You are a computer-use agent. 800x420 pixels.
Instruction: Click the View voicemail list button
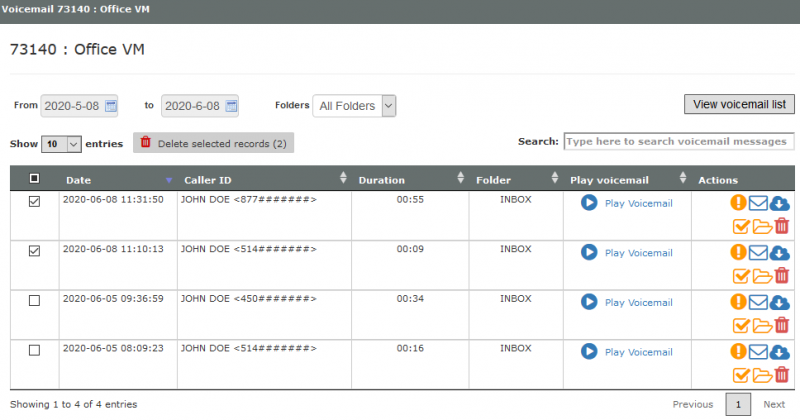coord(739,104)
